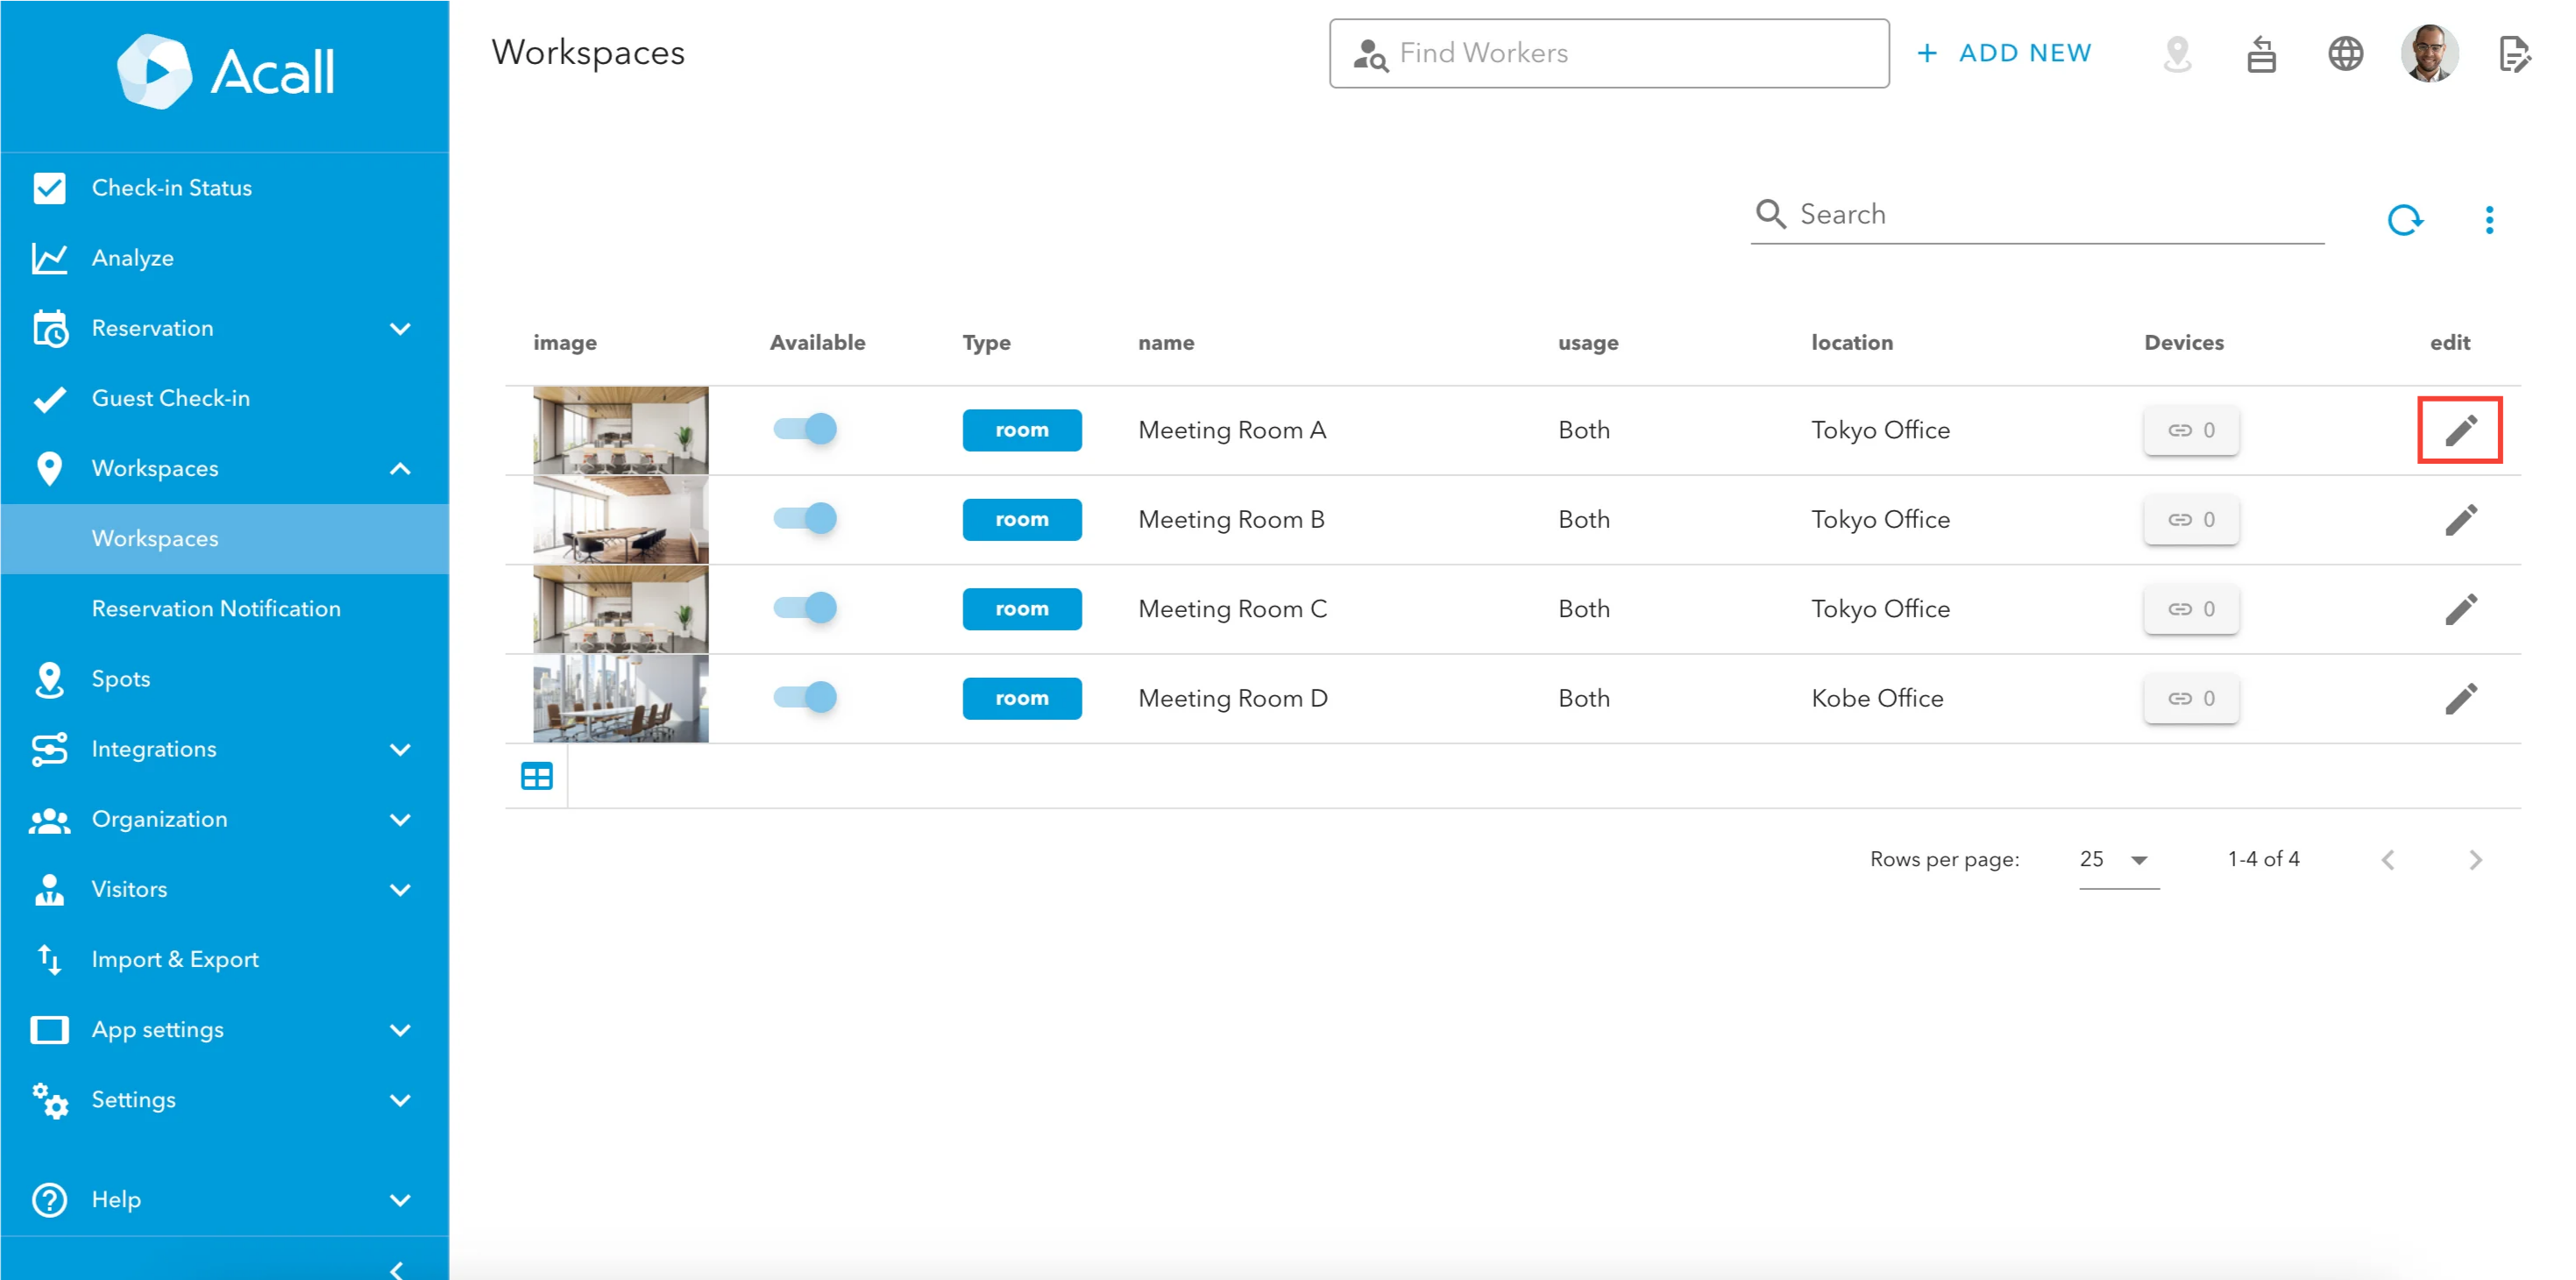
Task: Click the Type column header
Action: (986, 343)
